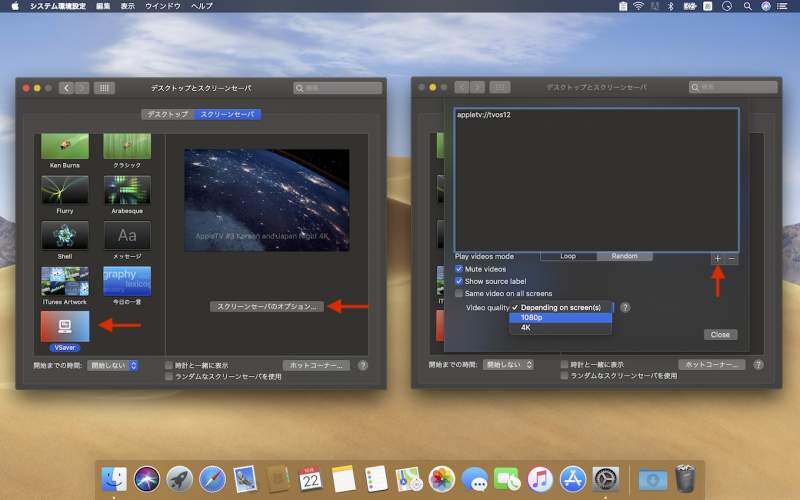Image resolution: width=800 pixels, height=500 pixels.
Task: Open iTunes from the Dock
Action: tap(540, 480)
